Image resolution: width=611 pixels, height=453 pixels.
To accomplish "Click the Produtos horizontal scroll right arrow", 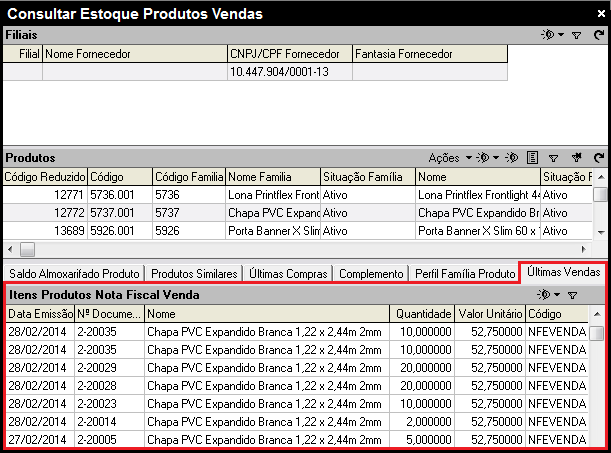I will (583, 249).
